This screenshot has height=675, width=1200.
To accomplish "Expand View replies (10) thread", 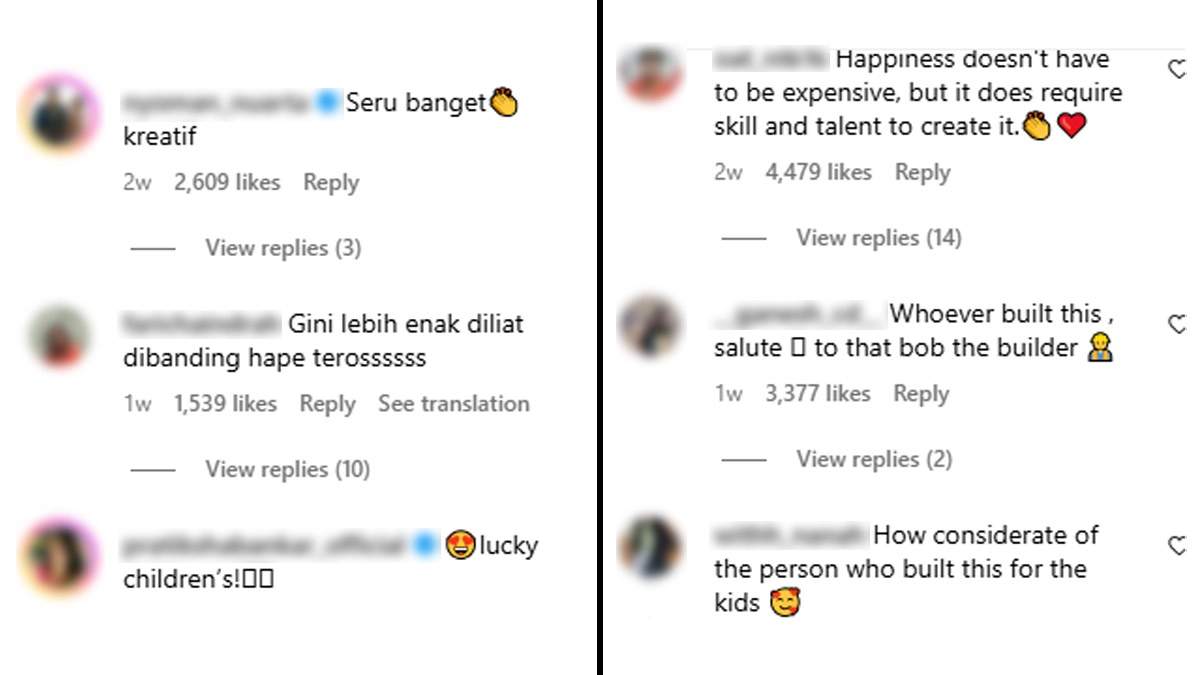I will coord(287,469).
